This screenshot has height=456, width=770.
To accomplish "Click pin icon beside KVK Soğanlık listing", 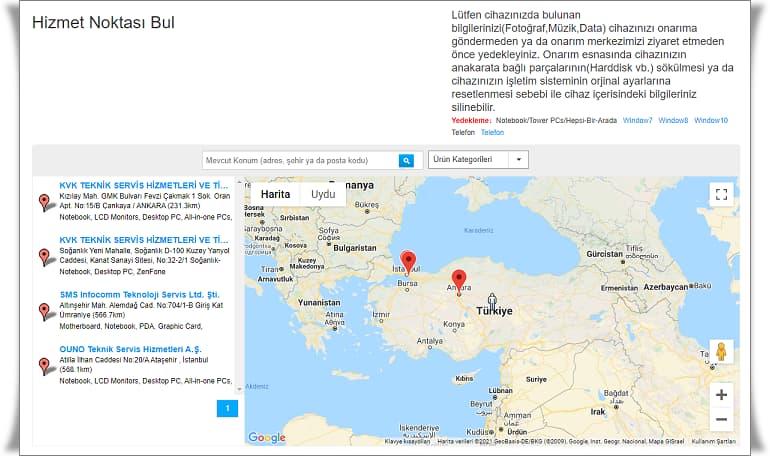I will 45,257.
